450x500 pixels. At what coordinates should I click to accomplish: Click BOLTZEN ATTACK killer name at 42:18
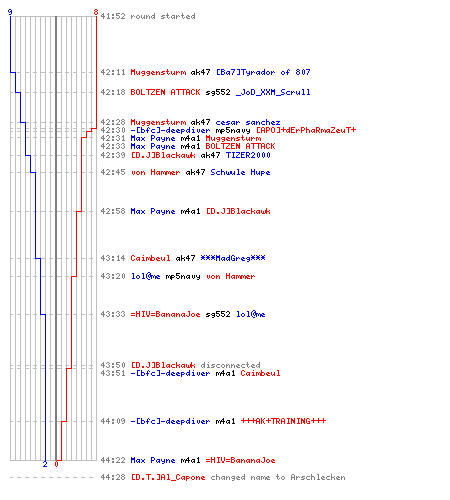[165, 92]
